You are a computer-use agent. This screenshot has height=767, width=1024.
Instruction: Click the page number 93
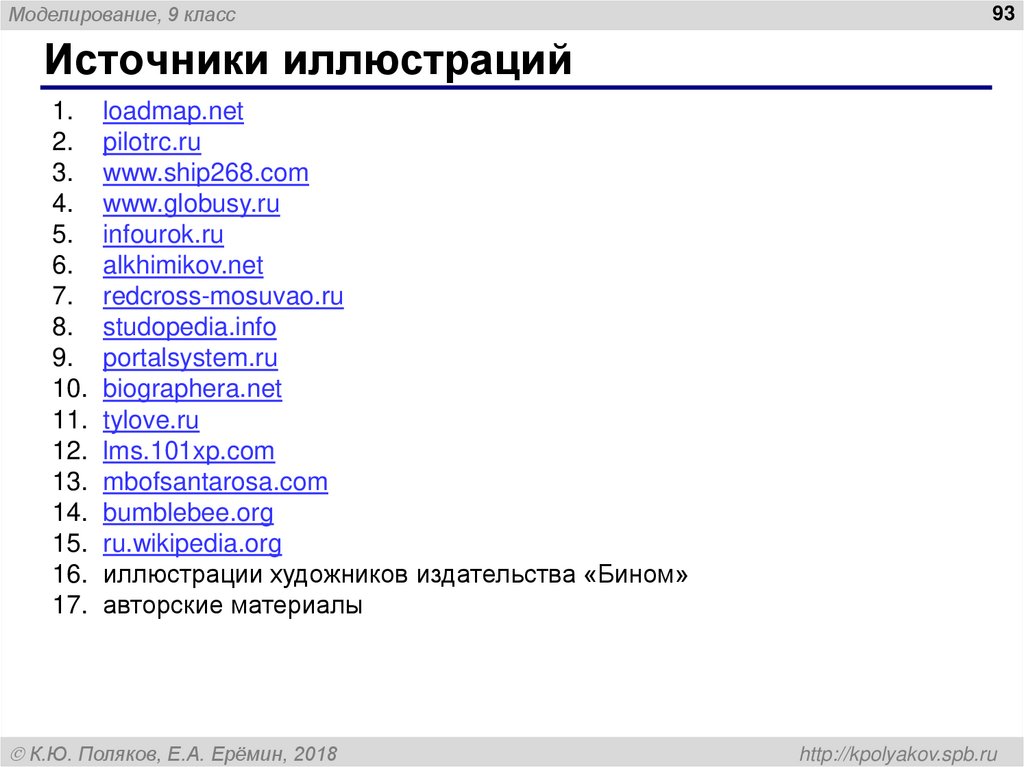[1004, 14]
